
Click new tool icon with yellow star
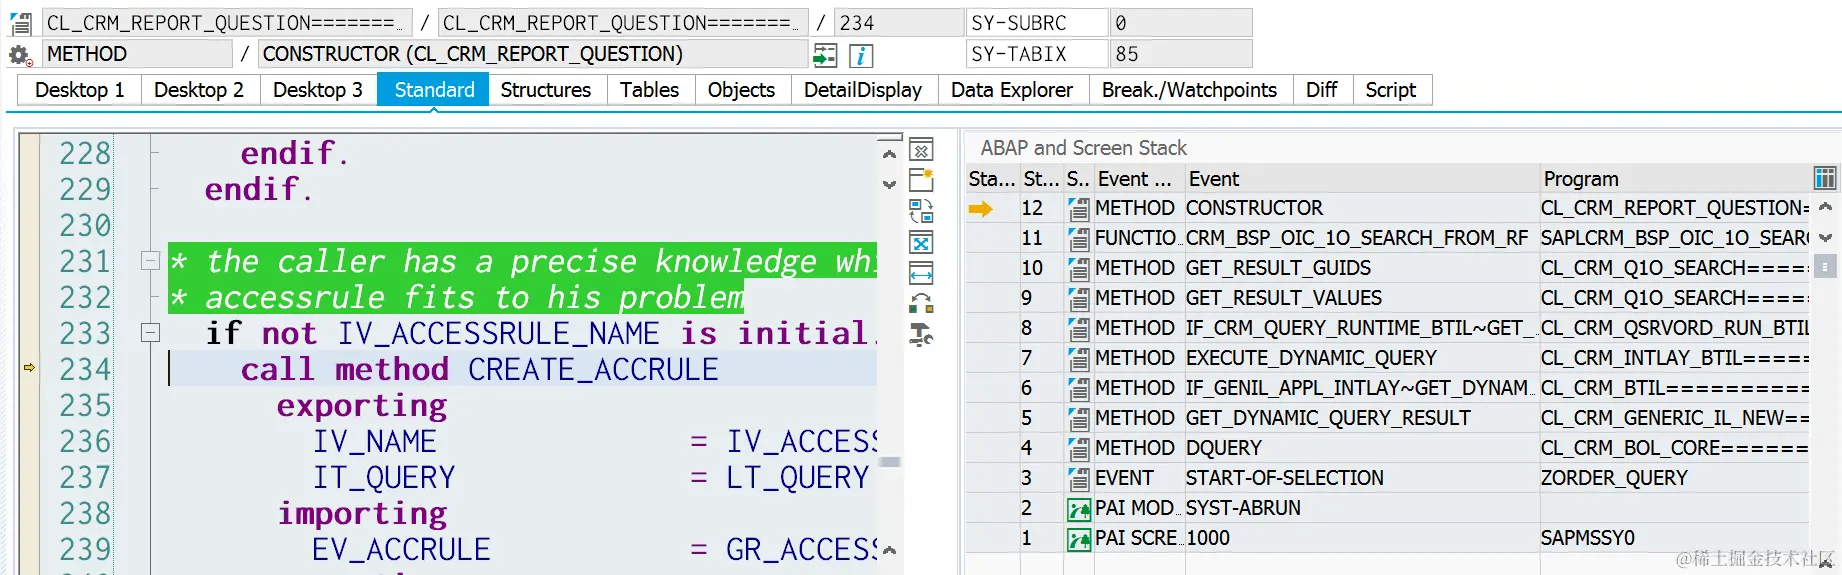(921, 181)
